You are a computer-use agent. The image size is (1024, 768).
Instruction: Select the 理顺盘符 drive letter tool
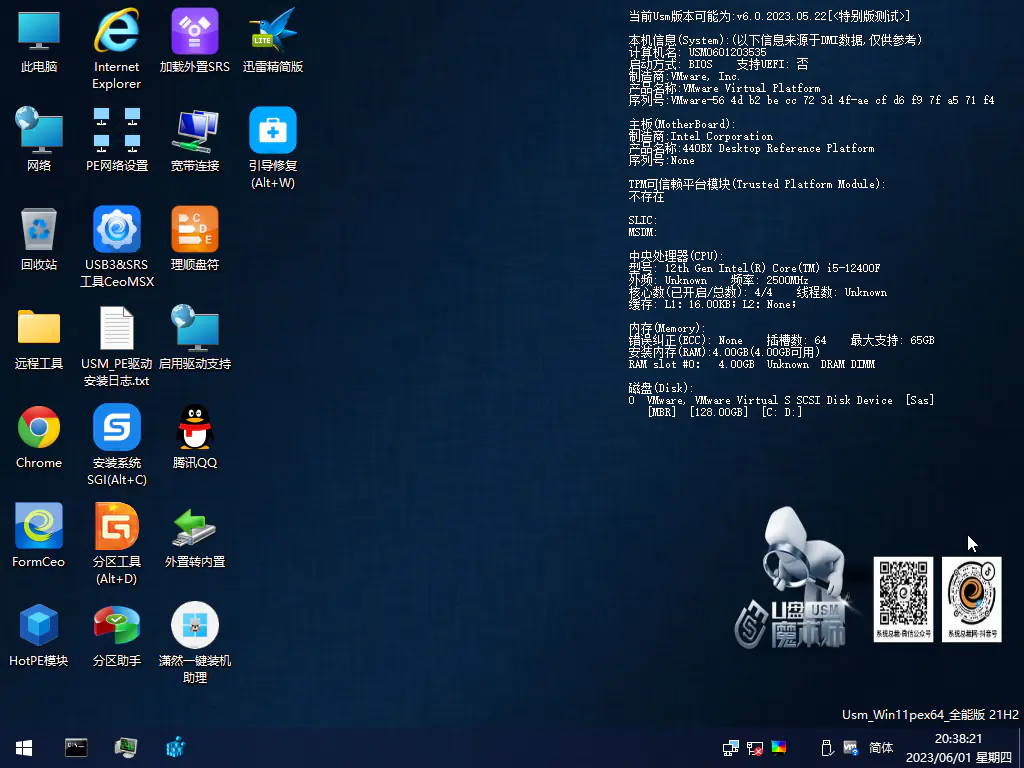point(195,230)
